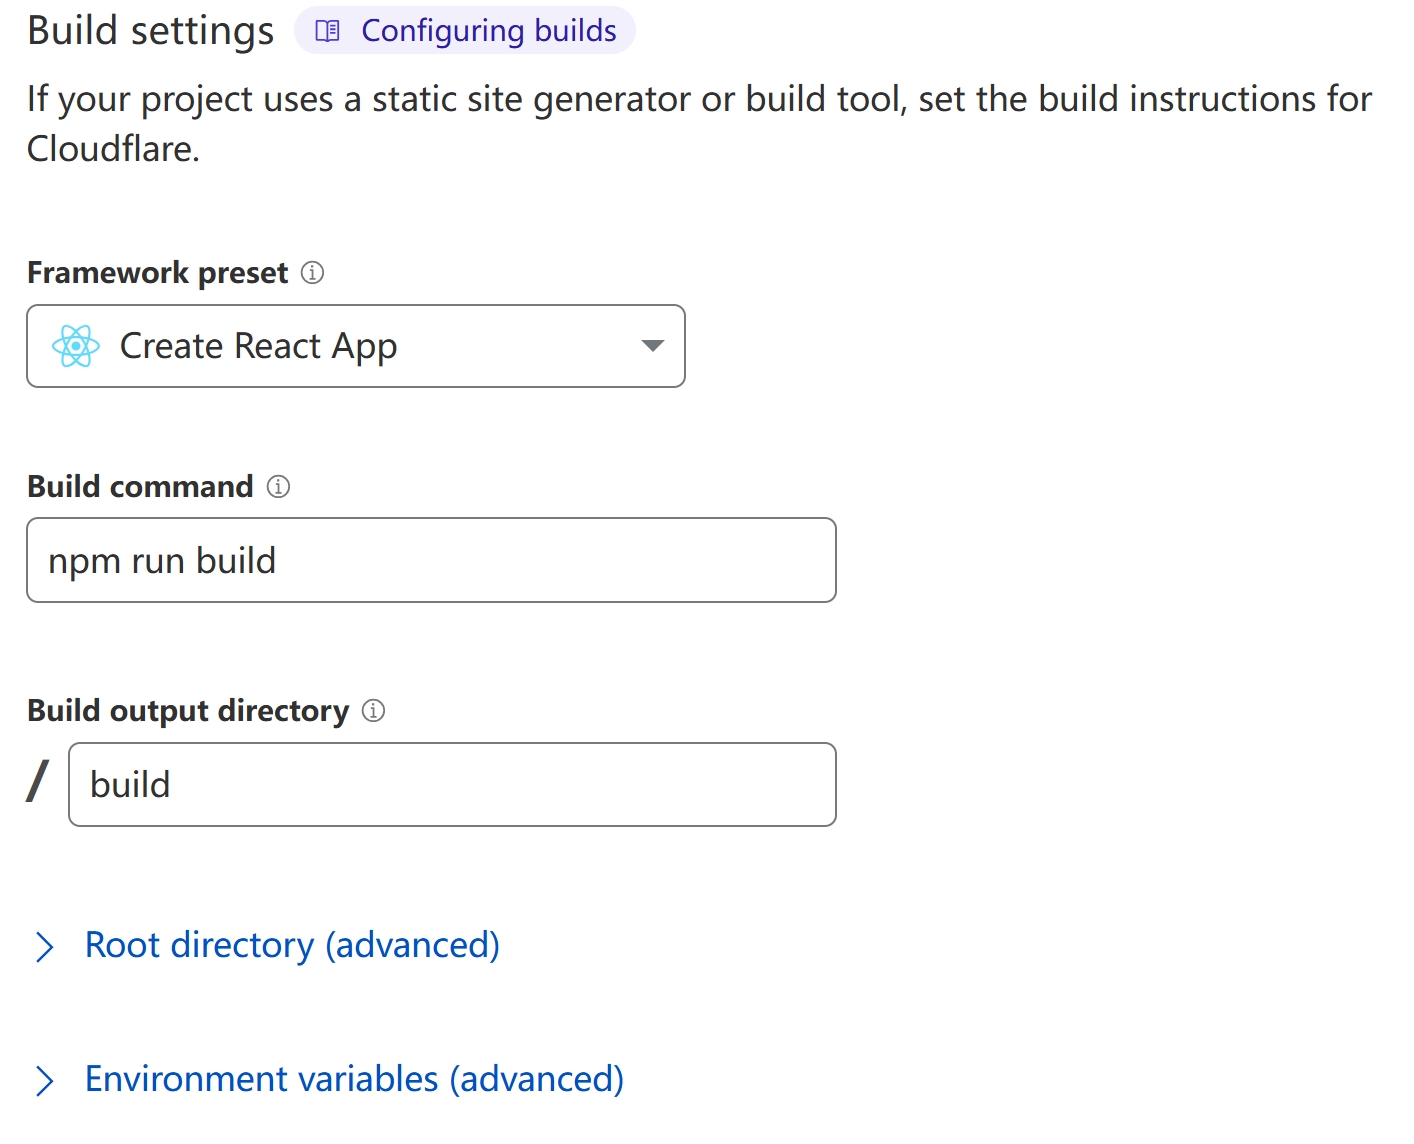Click the info icon beside Build output directory
Screen dimensions: 1414x1144
point(373,711)
